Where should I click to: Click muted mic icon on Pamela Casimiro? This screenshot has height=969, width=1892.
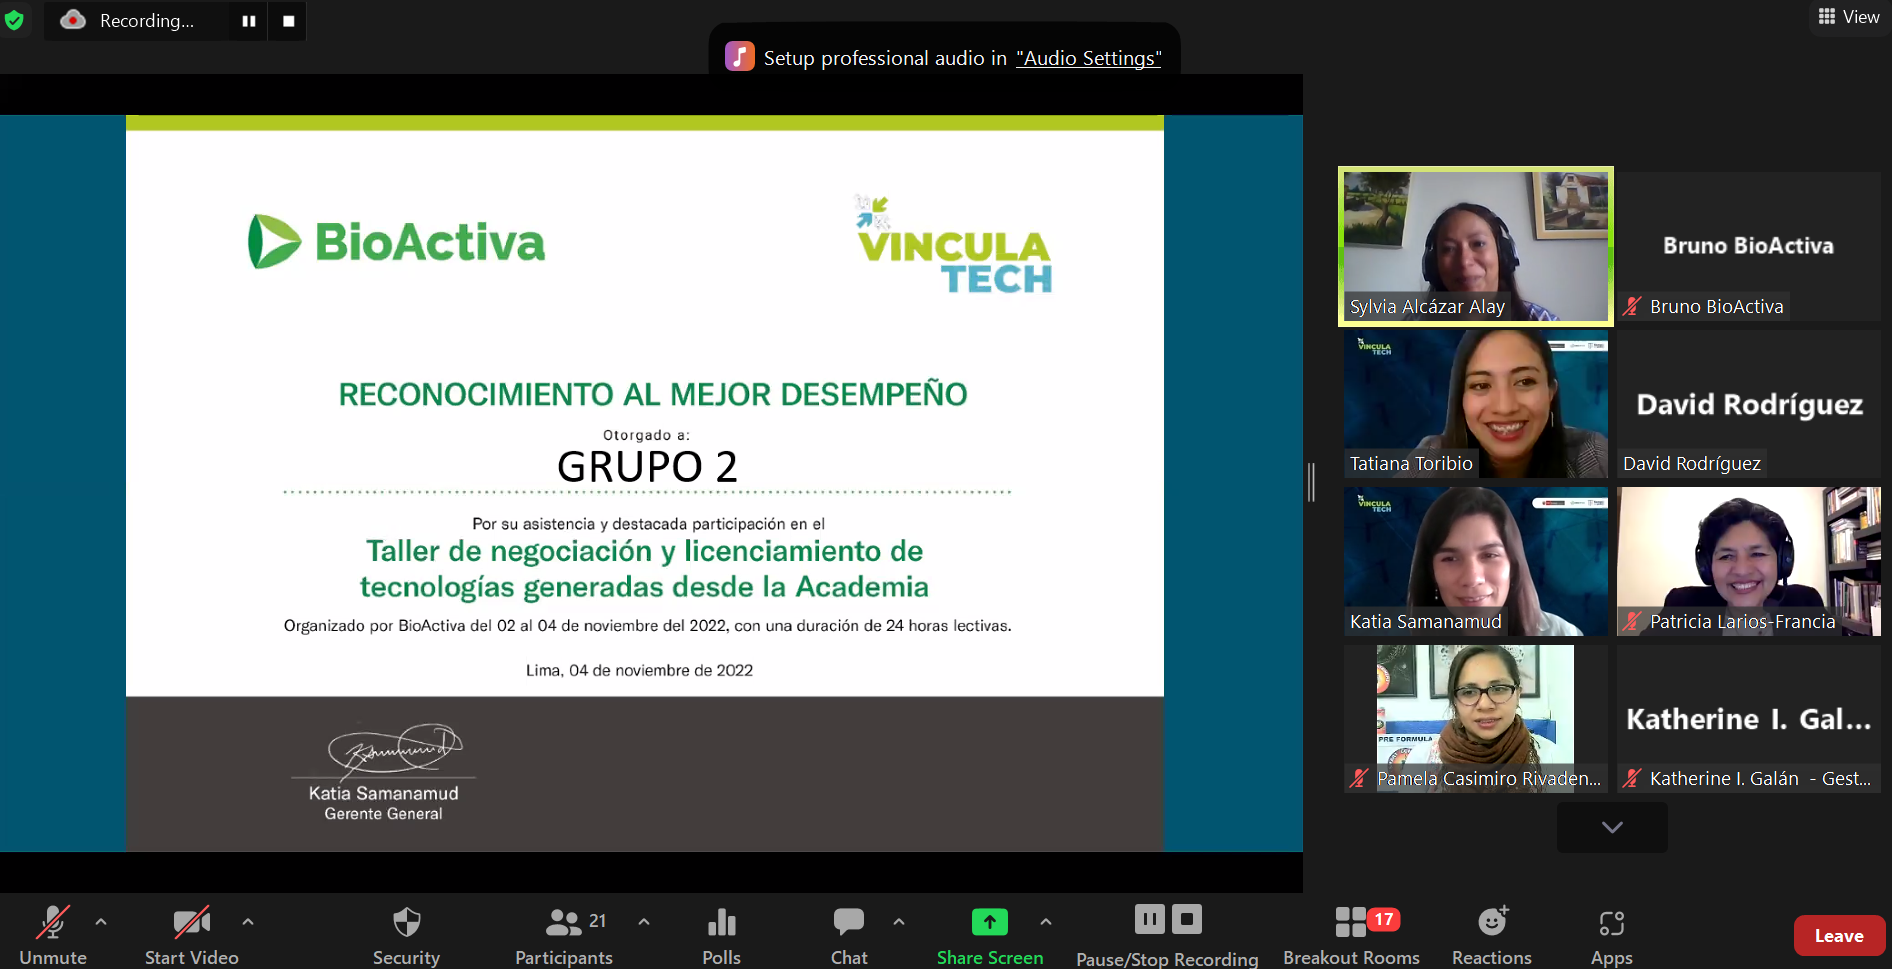(x=1359, y=779)
